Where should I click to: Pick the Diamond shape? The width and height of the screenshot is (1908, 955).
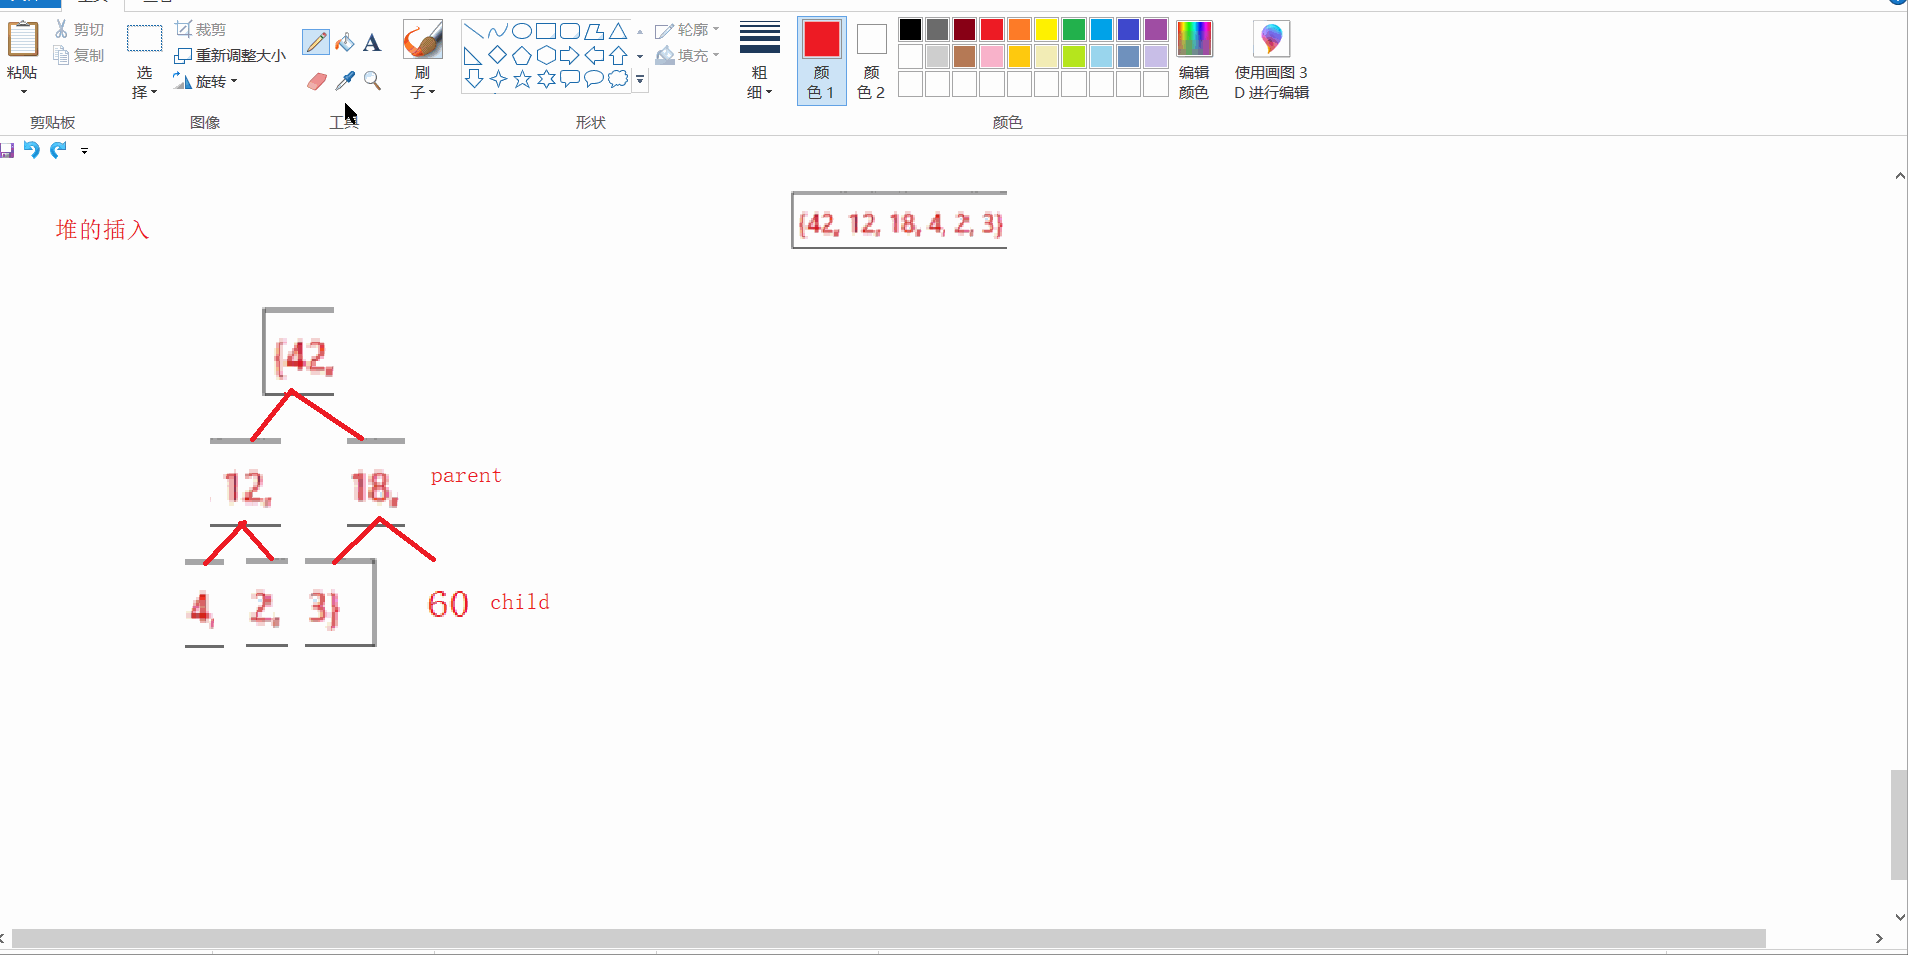point(498,55)
